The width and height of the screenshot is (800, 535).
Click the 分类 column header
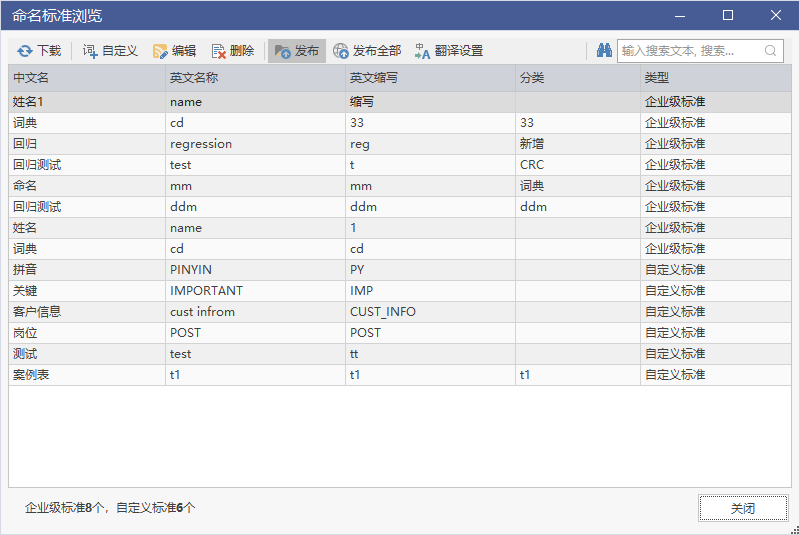coord(578,78)
